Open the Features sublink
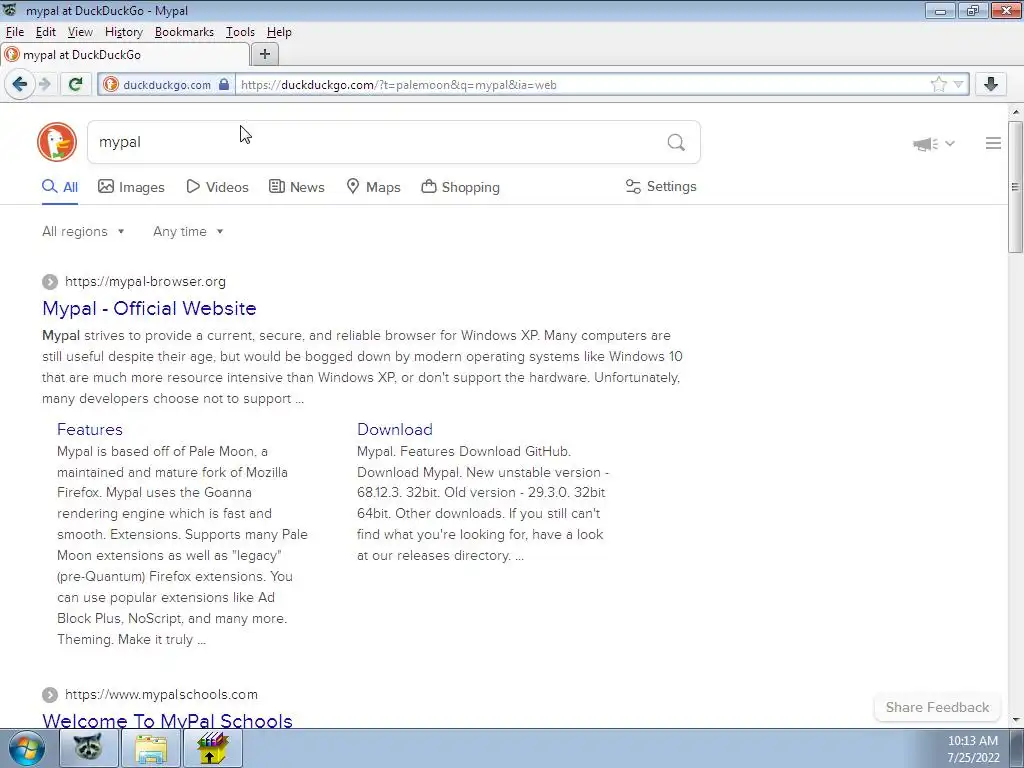 click(x=89, y=429)
